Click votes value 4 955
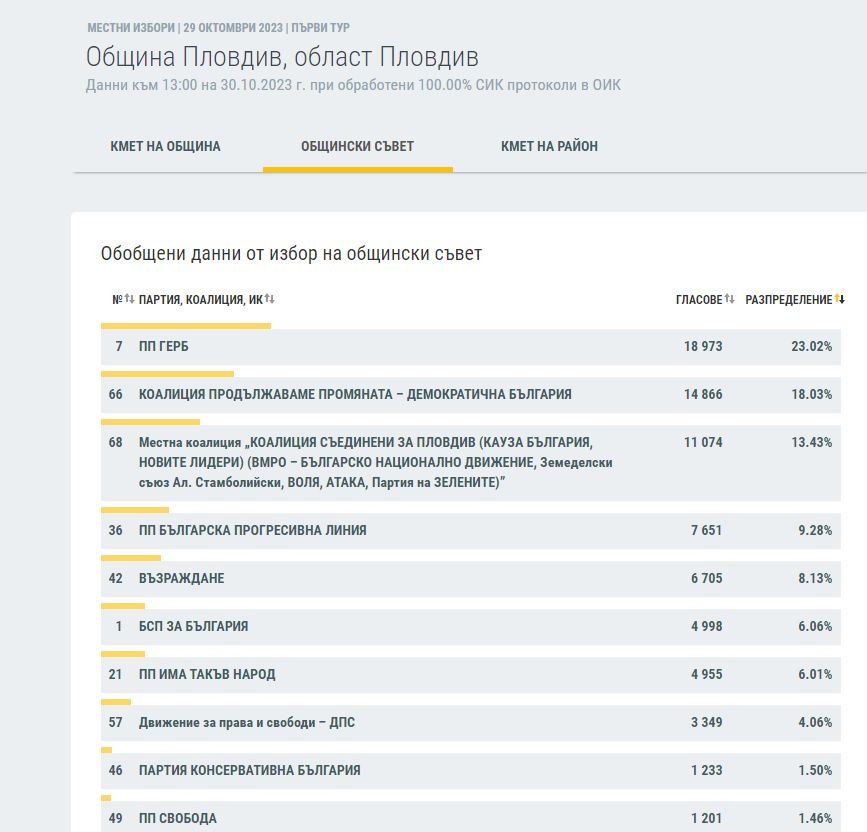This screenshot has width=867, height=832. 707,674
